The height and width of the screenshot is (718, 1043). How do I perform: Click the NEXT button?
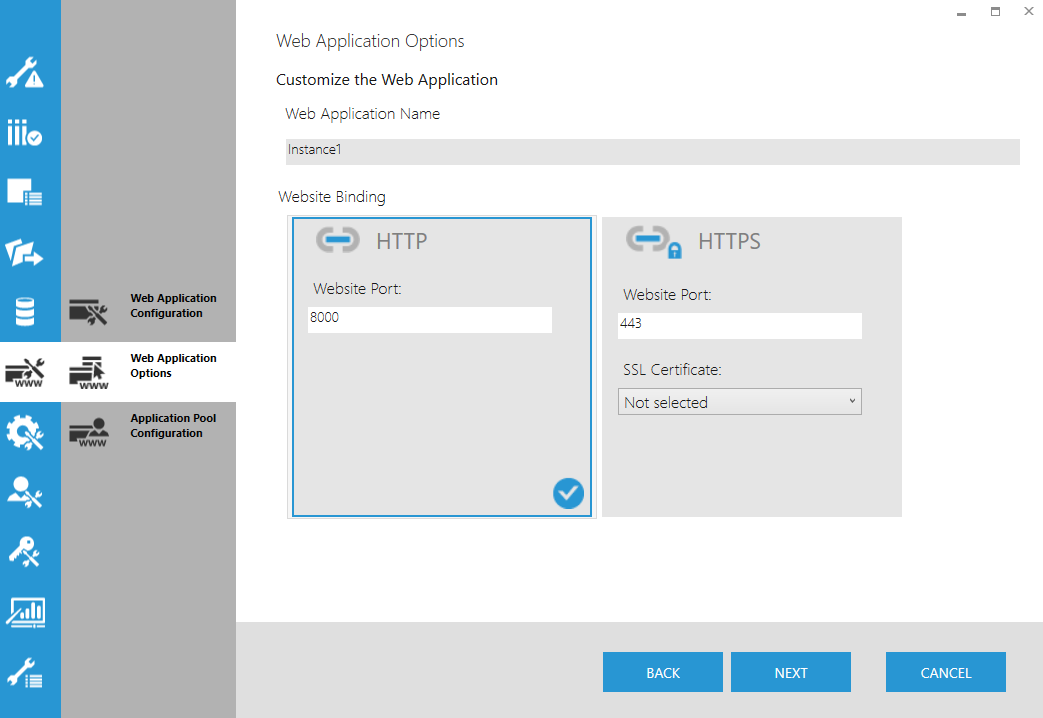click(791, 672)
